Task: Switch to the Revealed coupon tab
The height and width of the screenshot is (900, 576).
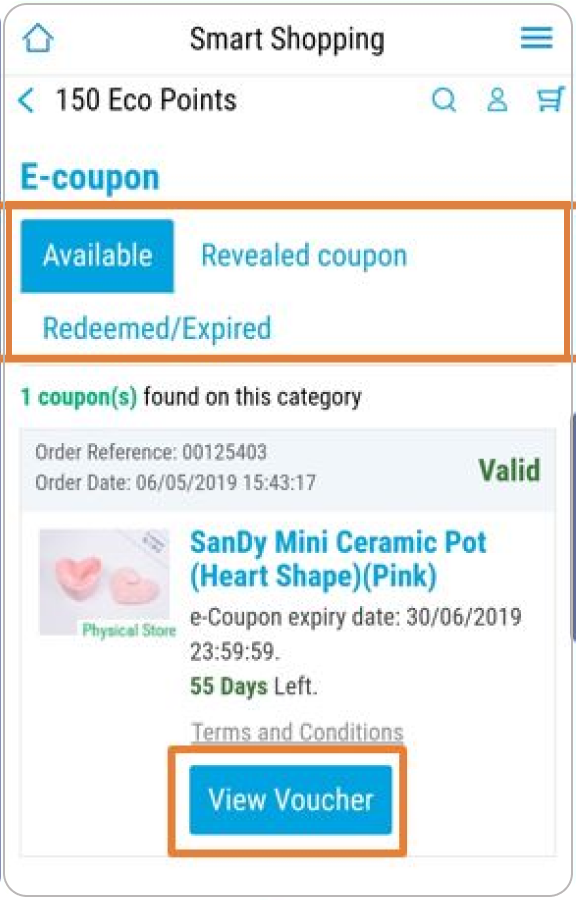Action: click(304, 256)
